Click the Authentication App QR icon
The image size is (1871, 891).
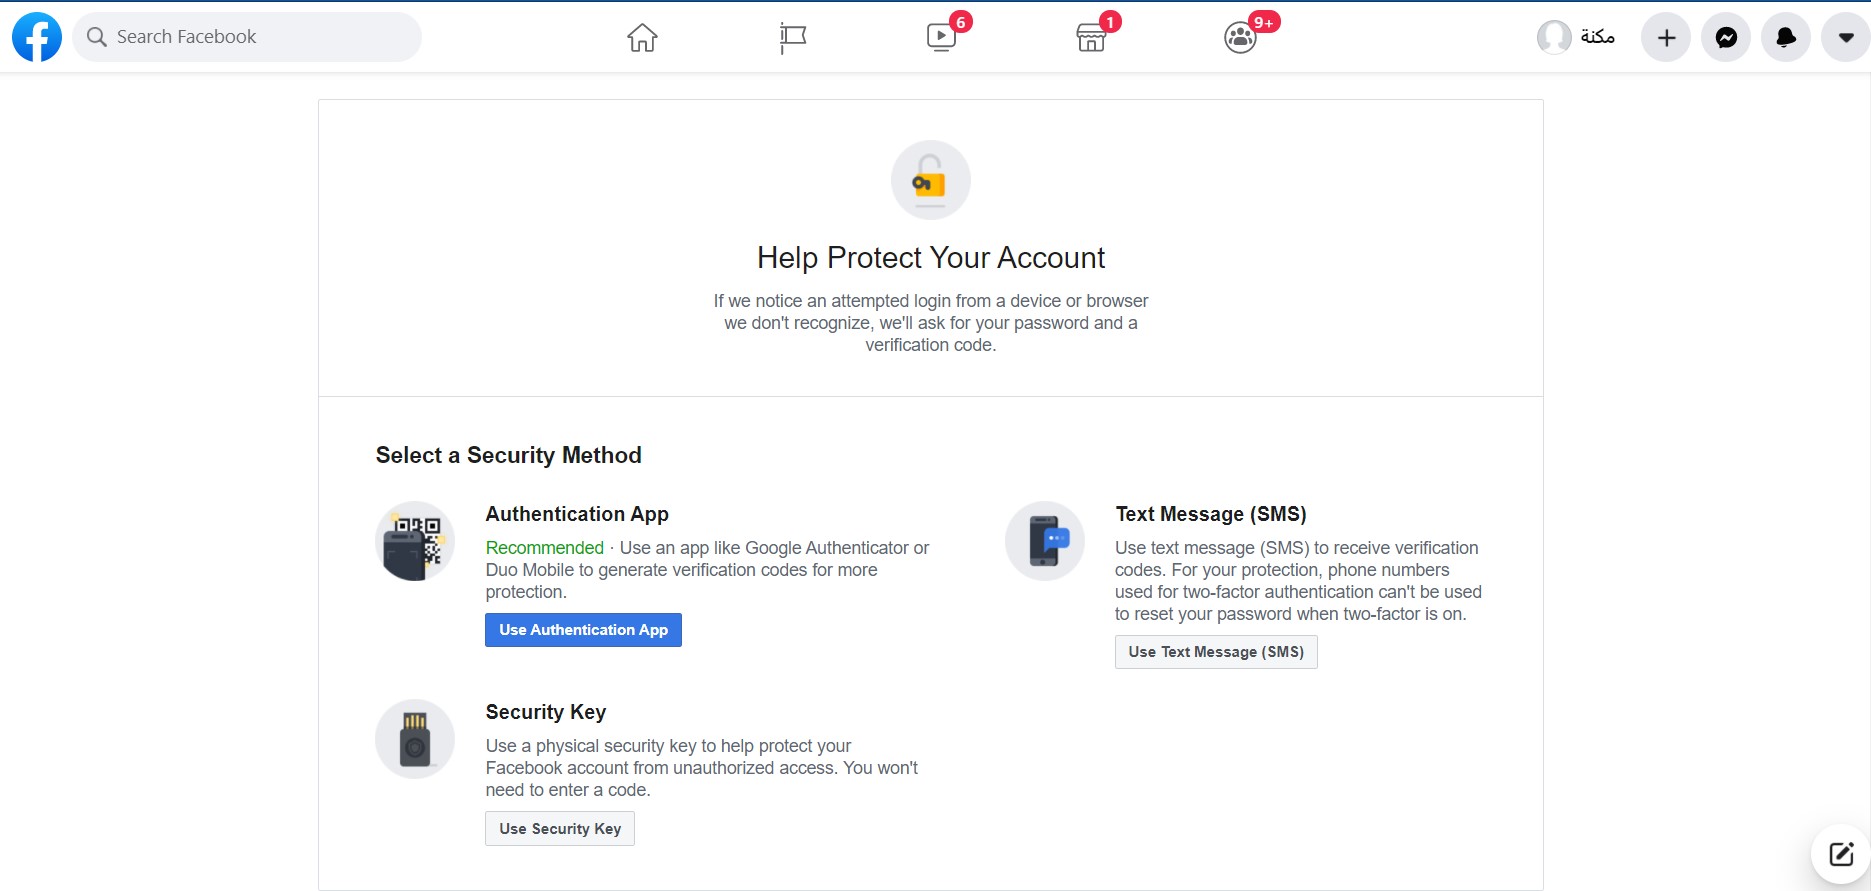pyautogui.click(x=415, y=541)
